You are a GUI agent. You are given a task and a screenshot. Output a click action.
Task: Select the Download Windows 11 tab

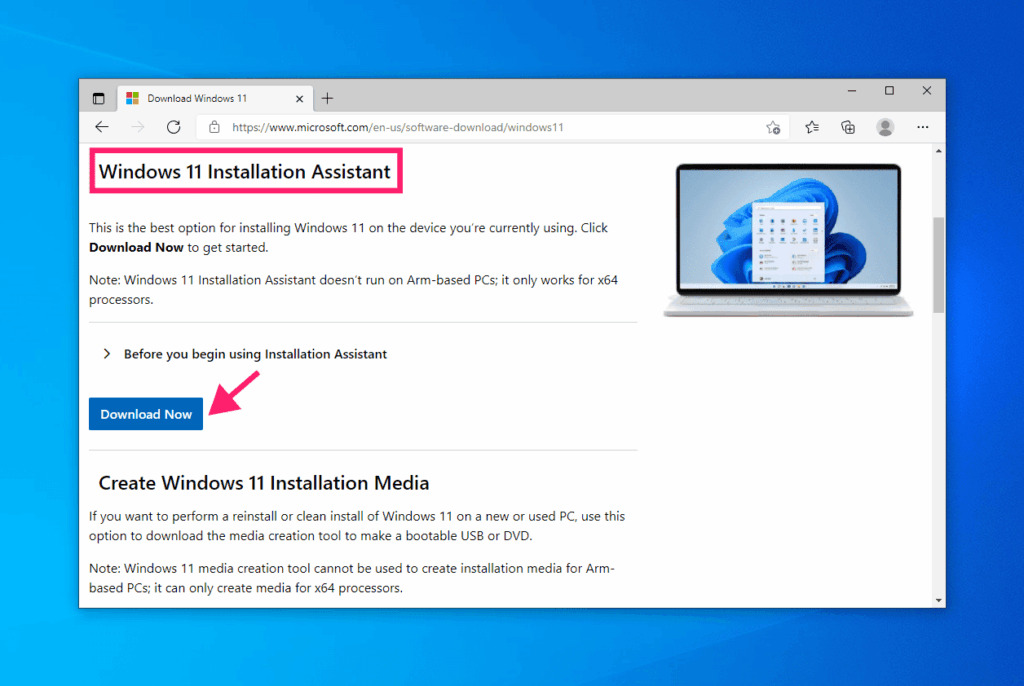215,98
